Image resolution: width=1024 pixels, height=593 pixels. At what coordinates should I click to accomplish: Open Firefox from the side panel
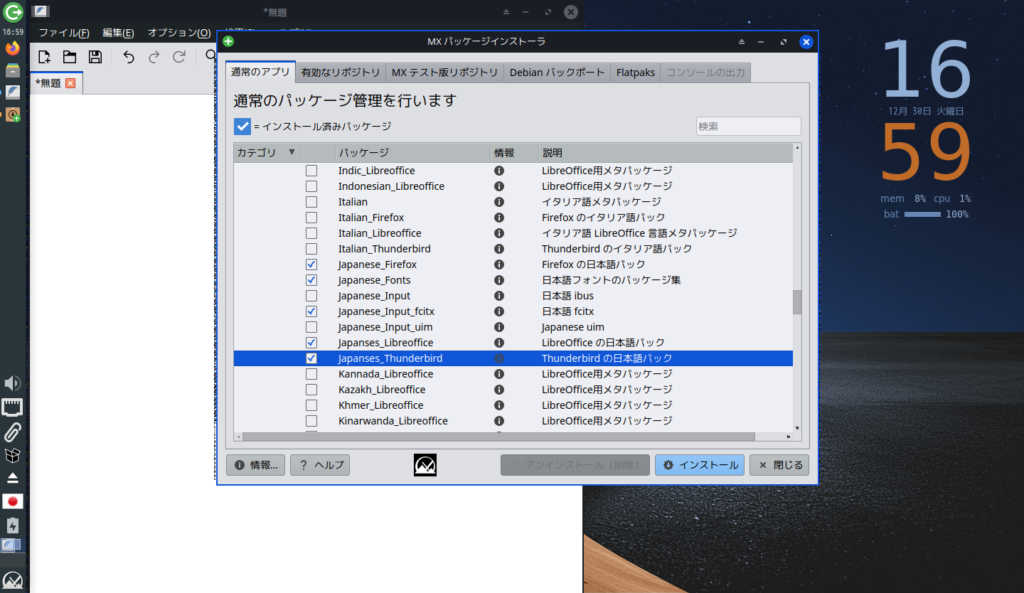click(13, 47)
